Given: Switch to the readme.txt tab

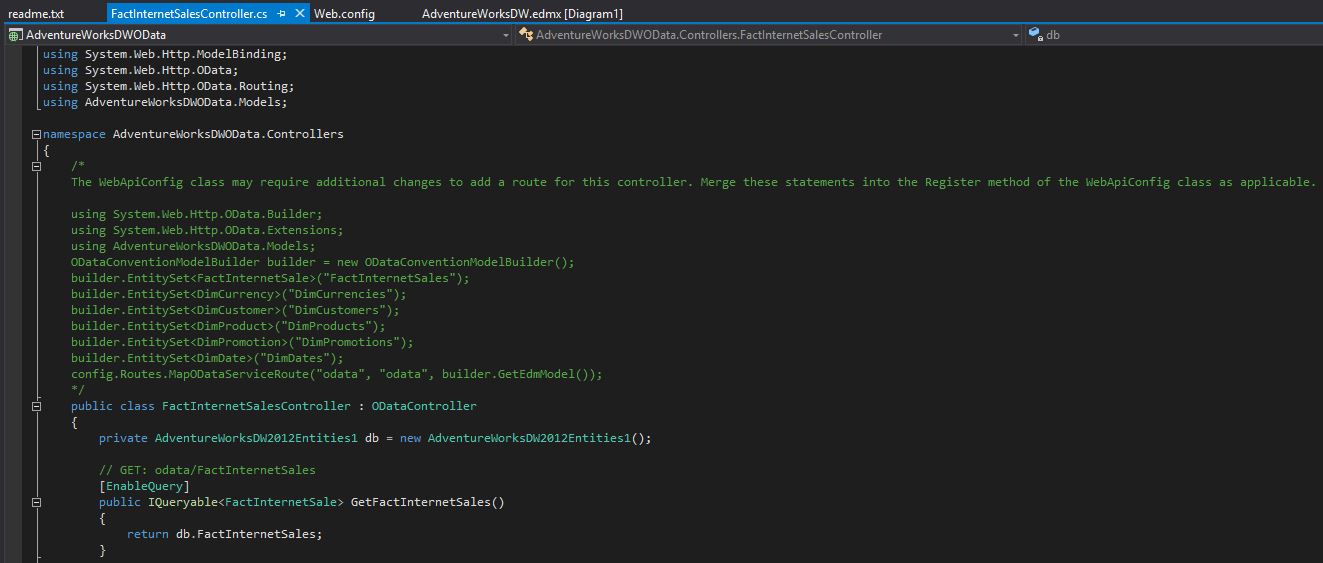Looking at the screenshot, I should tap(36, 14).
